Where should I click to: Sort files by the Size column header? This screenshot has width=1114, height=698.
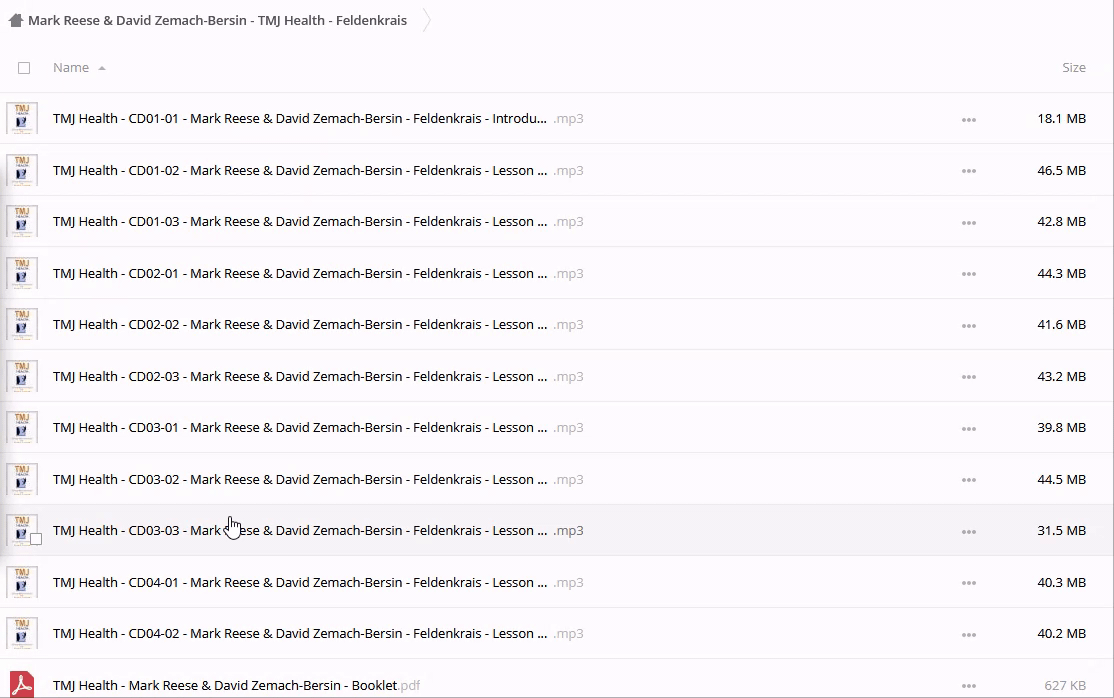click(x=1073, y=68)
